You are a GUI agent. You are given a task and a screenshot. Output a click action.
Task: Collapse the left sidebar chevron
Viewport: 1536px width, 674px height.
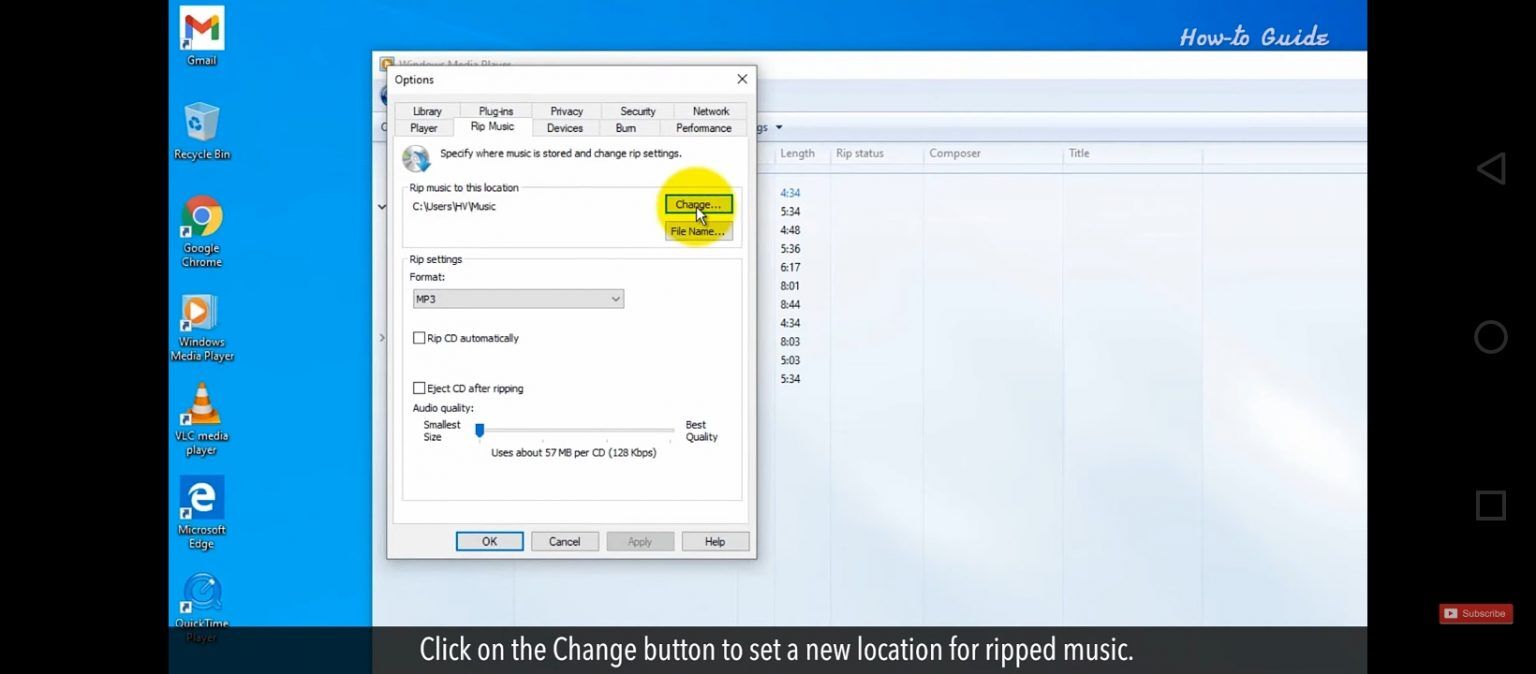click(x=382, y=206)
